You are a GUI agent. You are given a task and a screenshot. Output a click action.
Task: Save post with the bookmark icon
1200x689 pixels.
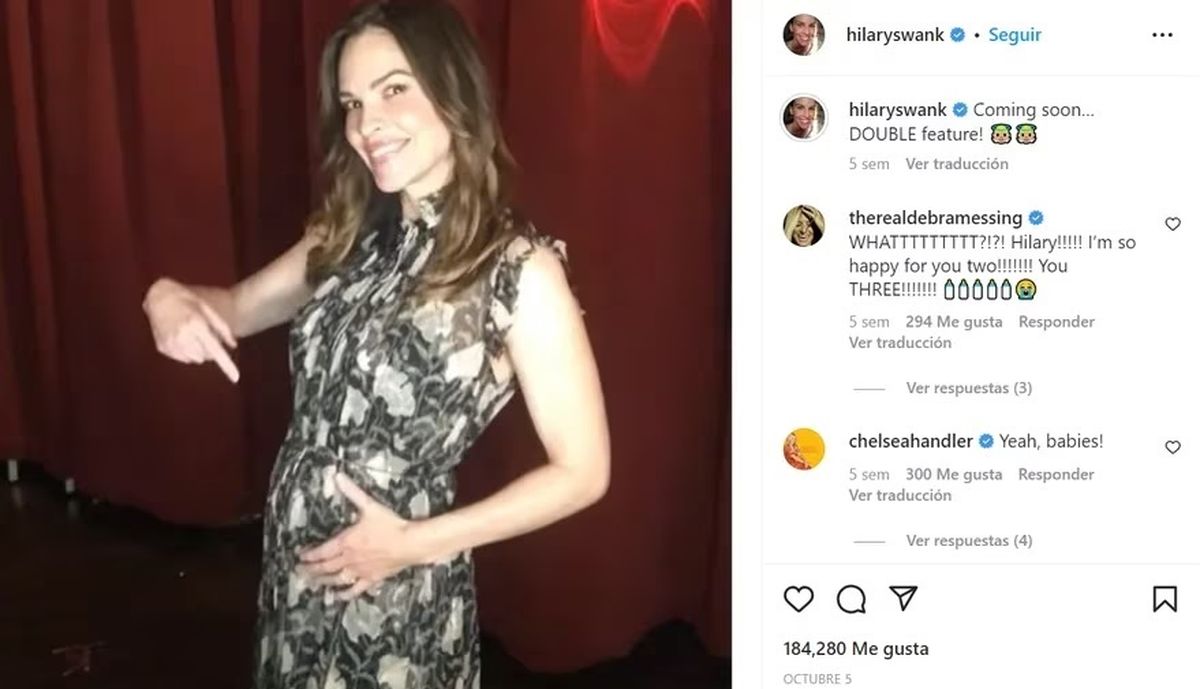point(1165,599)
